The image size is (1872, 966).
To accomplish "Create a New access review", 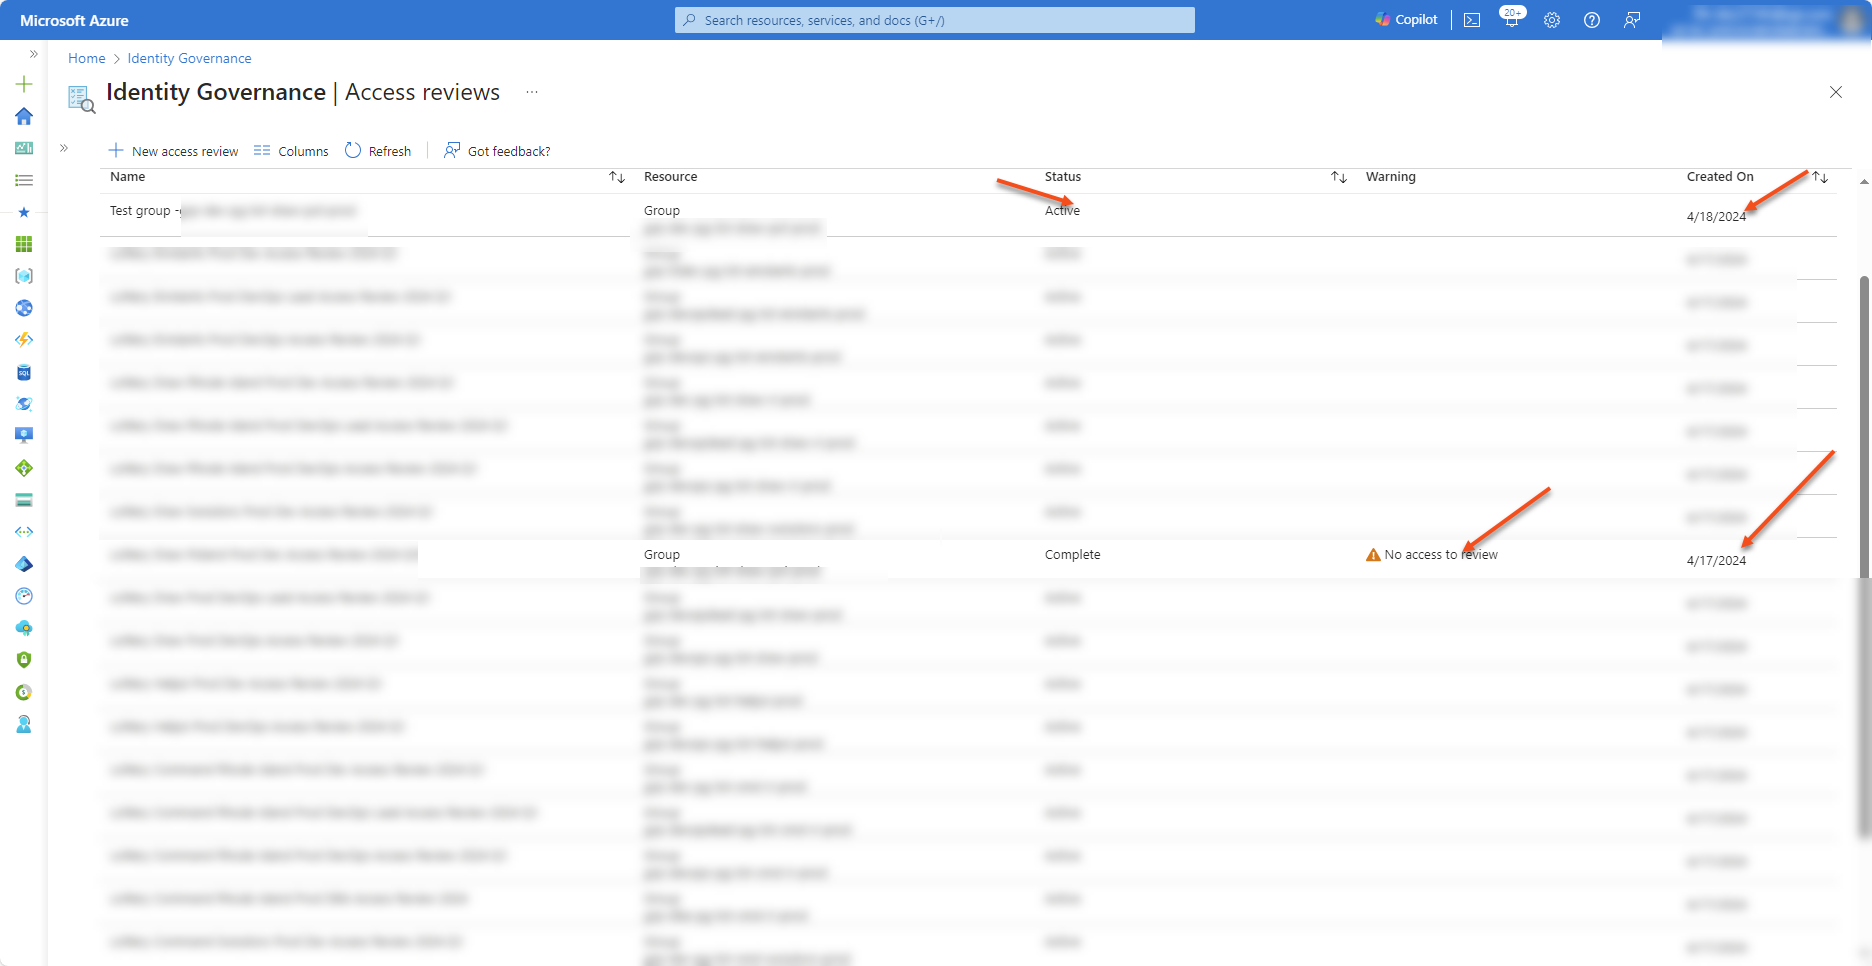I will [173, 151].
